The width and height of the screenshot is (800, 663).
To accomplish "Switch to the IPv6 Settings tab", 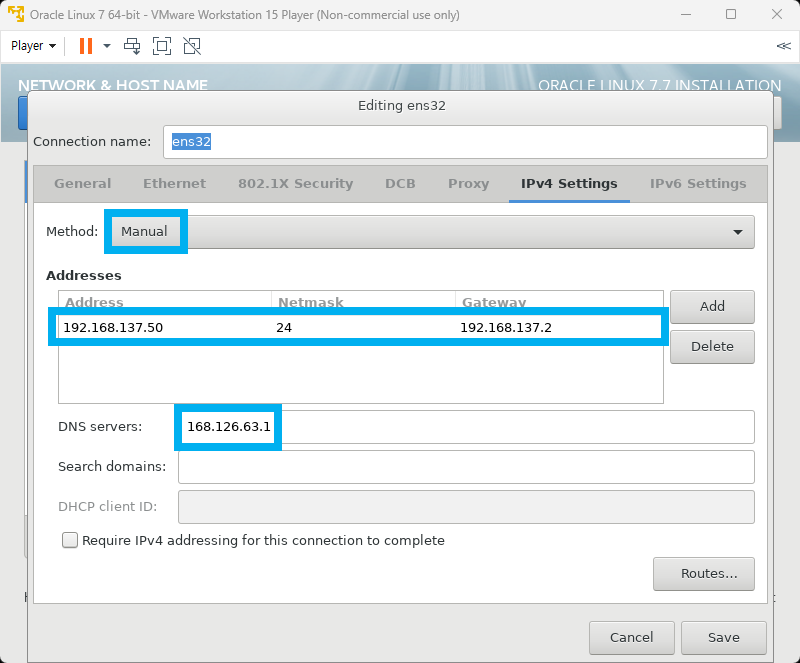I will pyautogui.click(x=698, y=184).
